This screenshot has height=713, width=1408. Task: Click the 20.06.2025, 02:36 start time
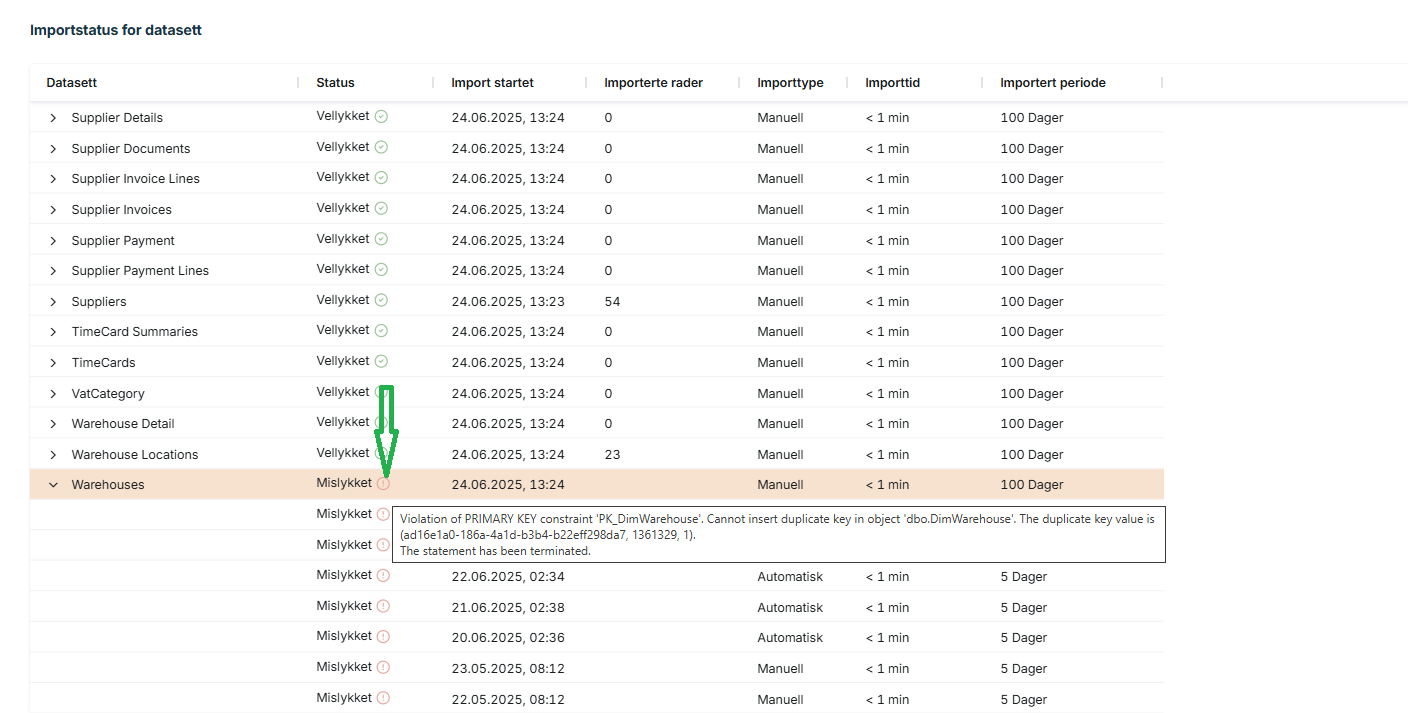508,638
